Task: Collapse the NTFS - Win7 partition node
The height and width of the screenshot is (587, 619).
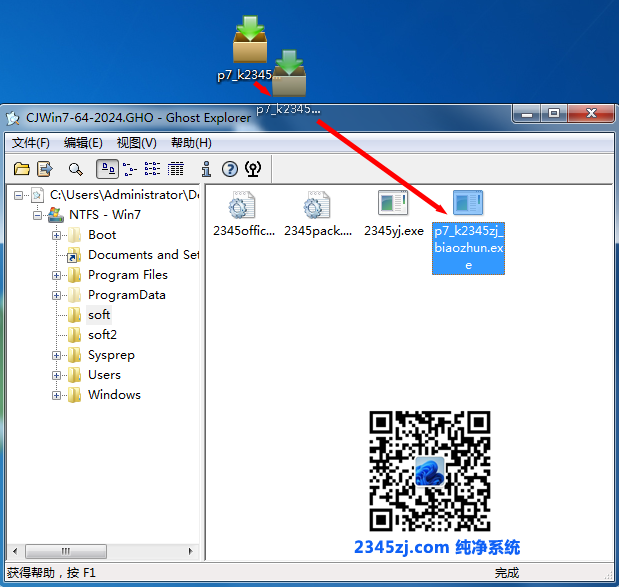Action: point(38,215)
